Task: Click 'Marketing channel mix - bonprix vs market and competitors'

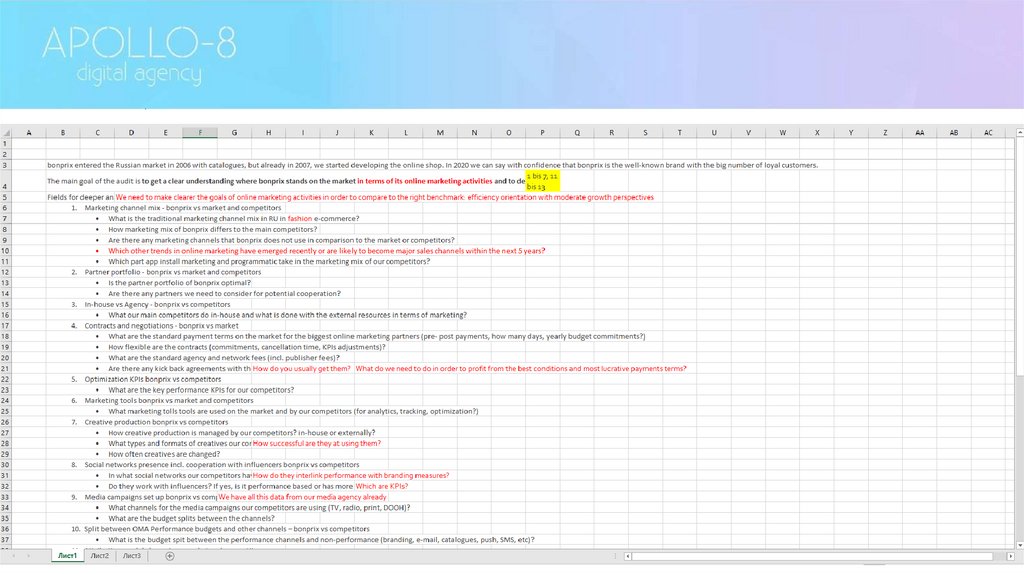Action: tap(183, 208)
